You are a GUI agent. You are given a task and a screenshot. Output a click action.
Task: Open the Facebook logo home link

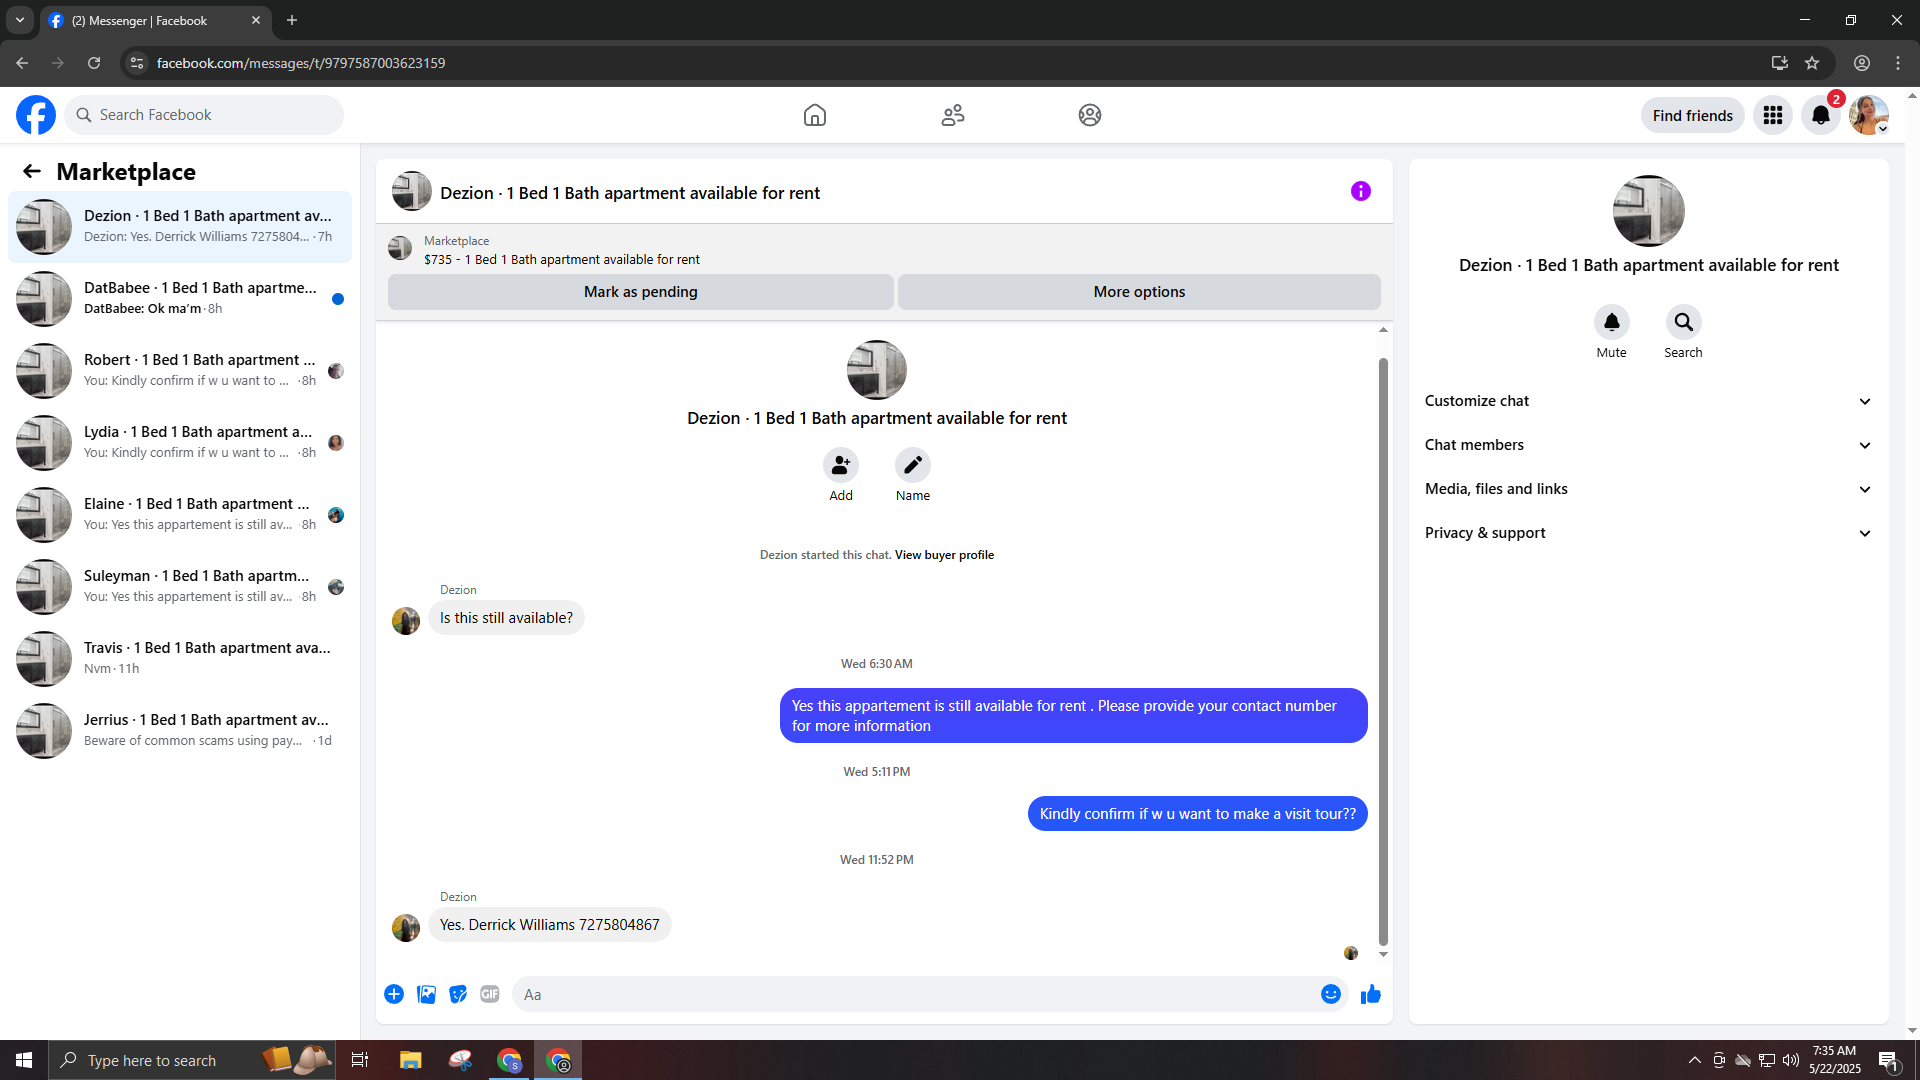tap(36, 115)
